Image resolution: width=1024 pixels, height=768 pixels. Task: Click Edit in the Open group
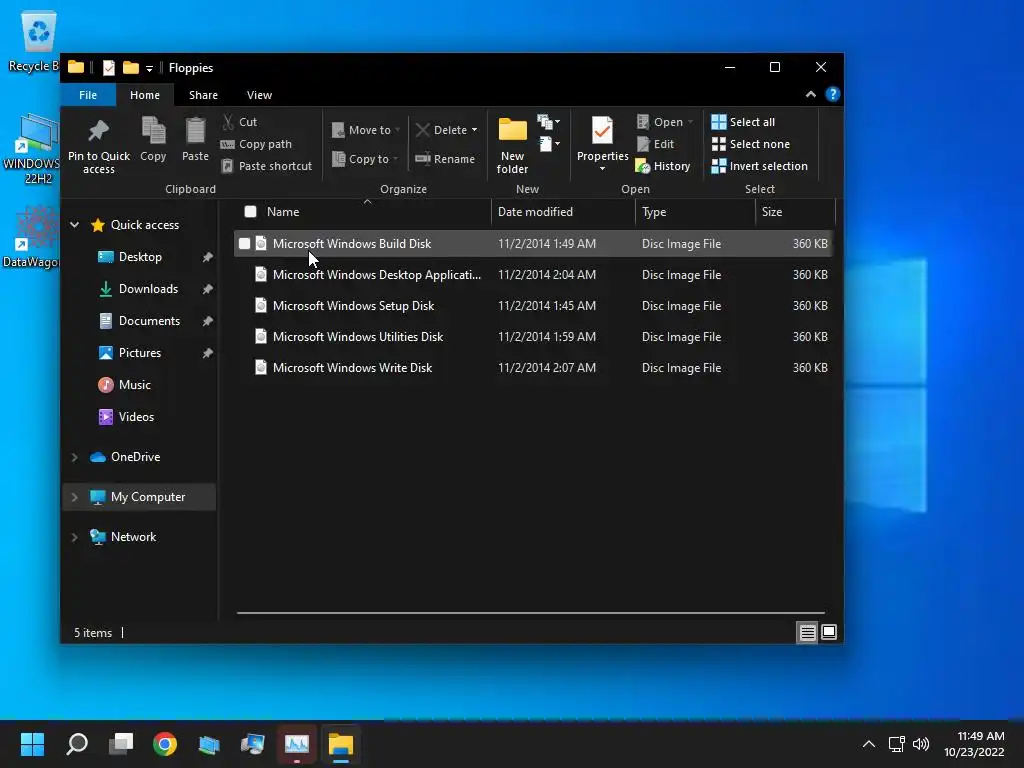click(x=655, y=144)
